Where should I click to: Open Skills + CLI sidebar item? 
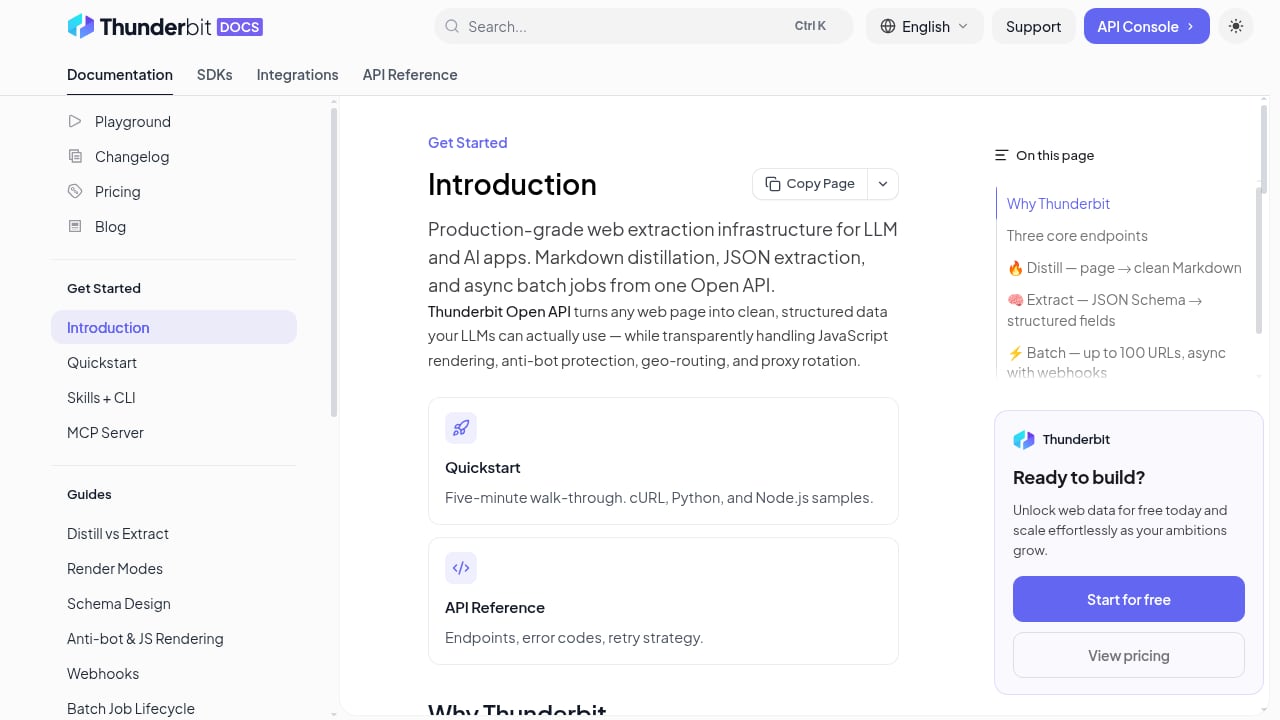(x=174, y=397)
